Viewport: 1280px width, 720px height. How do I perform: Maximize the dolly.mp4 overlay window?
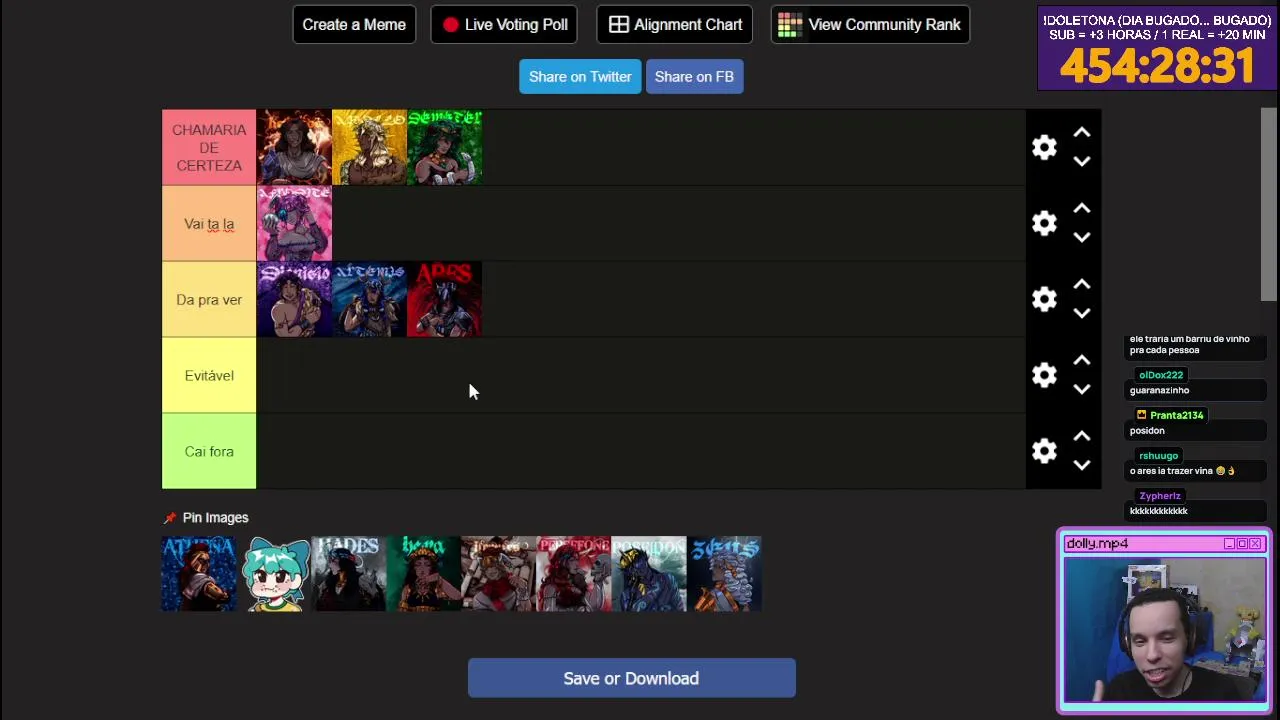point(1242,544)
